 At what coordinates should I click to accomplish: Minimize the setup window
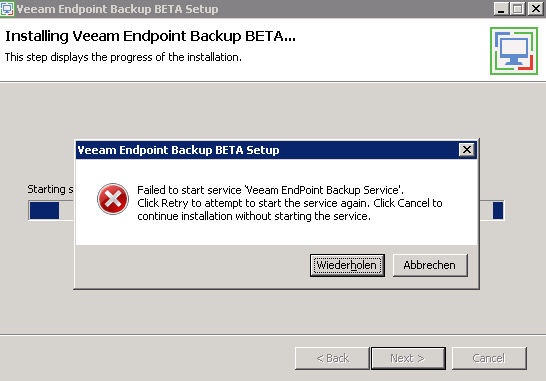[x=501, y=9]
